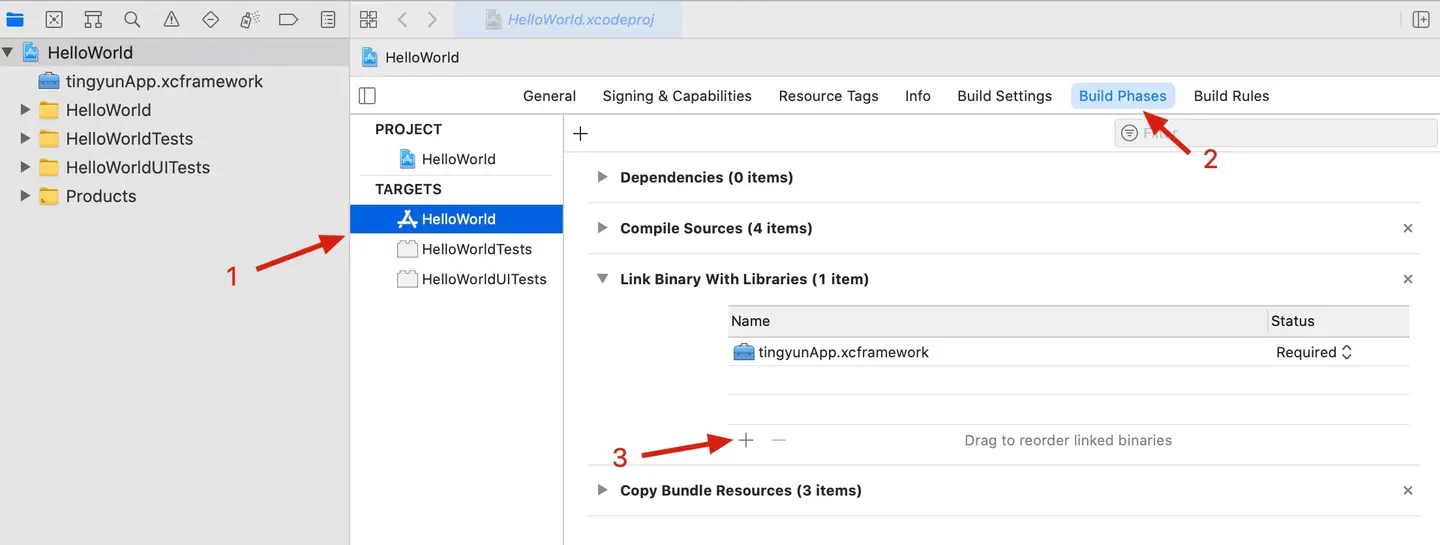Viewport: 1440px width, 545px height.
Task: Collapse Link Binary With Libraries section
Action: (x=602, y=279)
